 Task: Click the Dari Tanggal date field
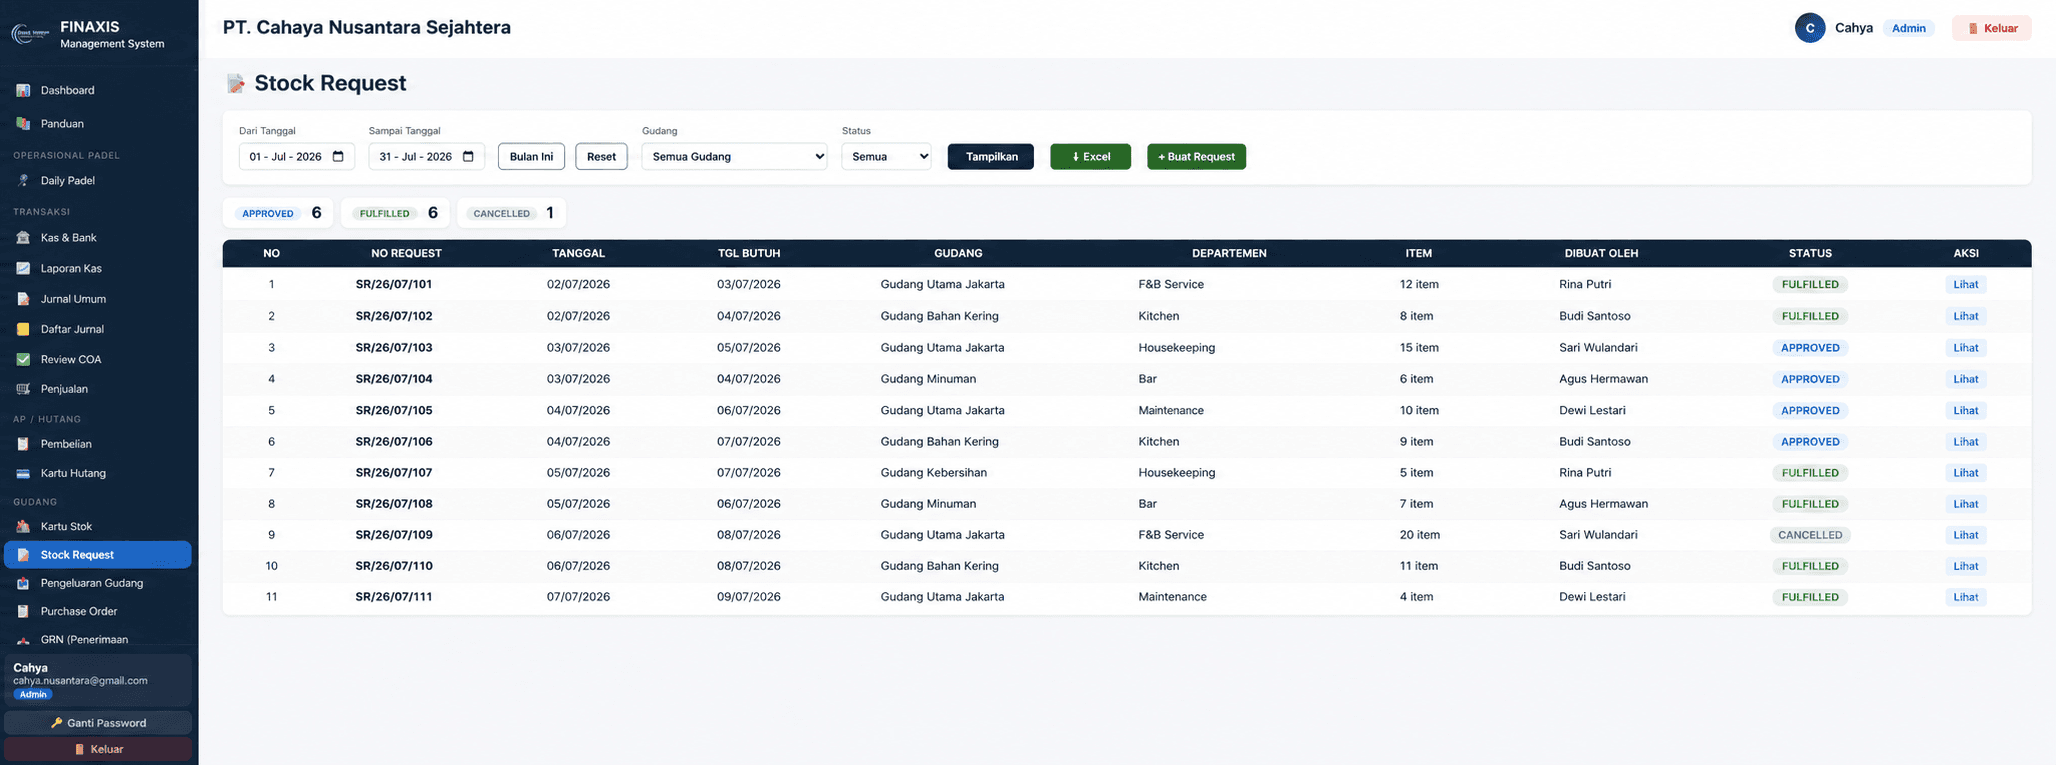pos(296,156)
